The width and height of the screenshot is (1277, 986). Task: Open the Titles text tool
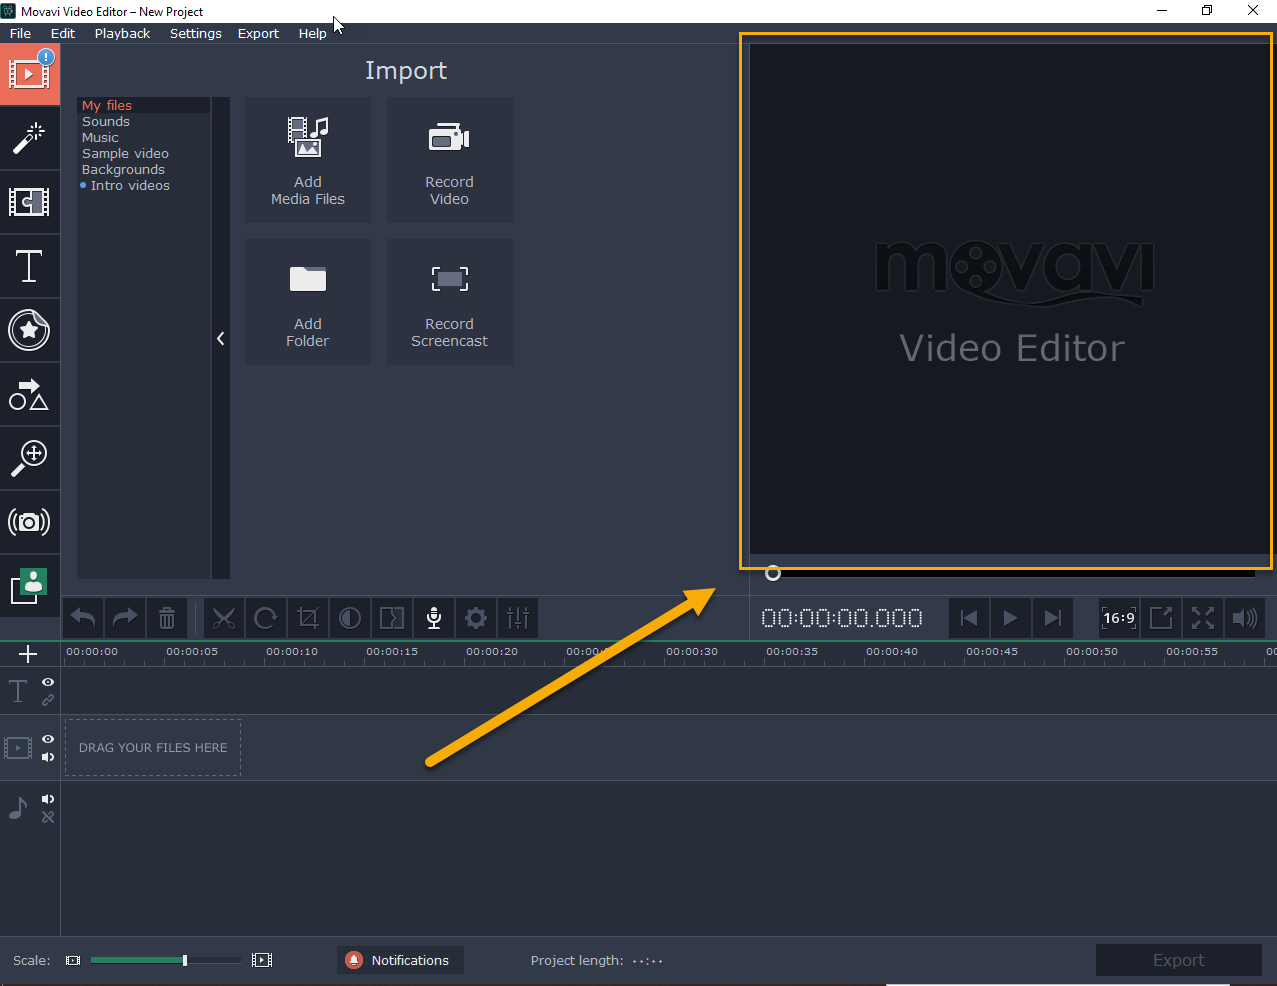click(x=29, y=267)
